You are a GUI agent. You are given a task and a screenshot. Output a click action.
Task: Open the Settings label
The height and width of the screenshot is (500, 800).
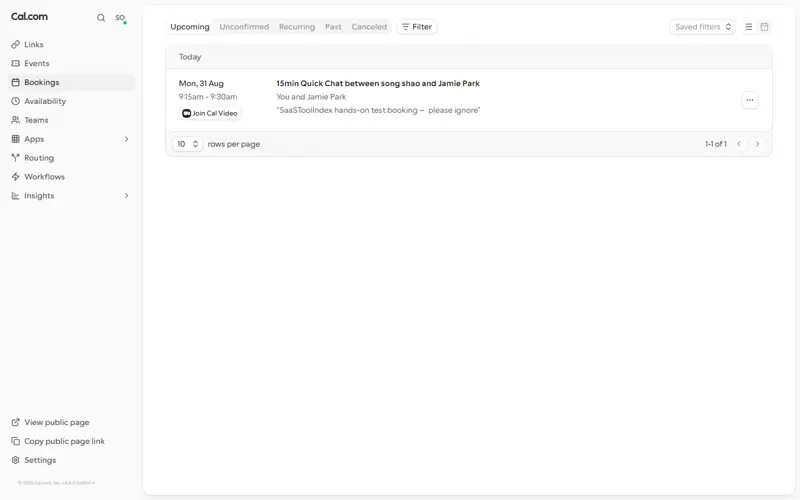point(40,460)
